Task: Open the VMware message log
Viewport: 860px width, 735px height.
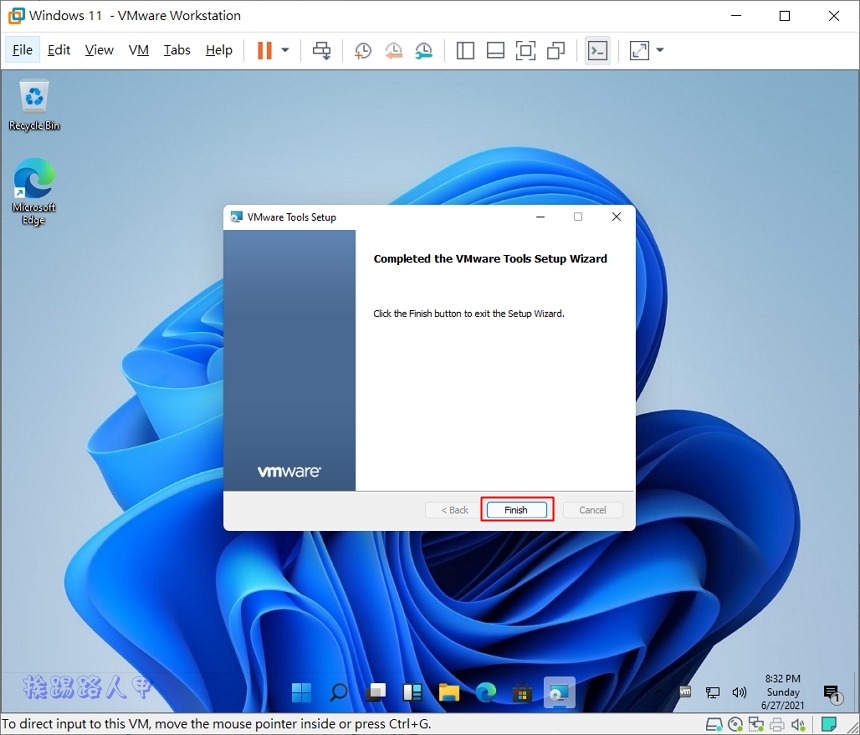Action: coord(829,723)
